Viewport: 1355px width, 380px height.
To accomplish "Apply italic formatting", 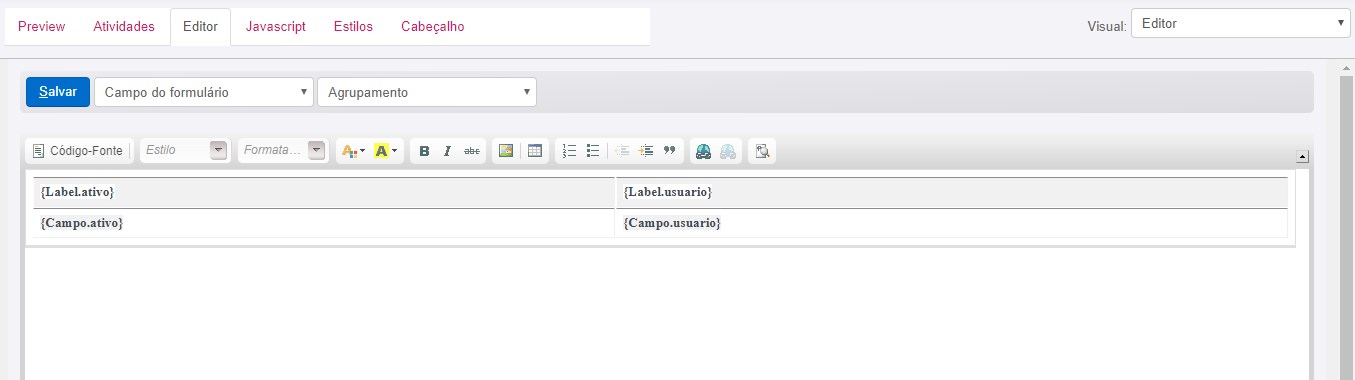I will 447,151.
